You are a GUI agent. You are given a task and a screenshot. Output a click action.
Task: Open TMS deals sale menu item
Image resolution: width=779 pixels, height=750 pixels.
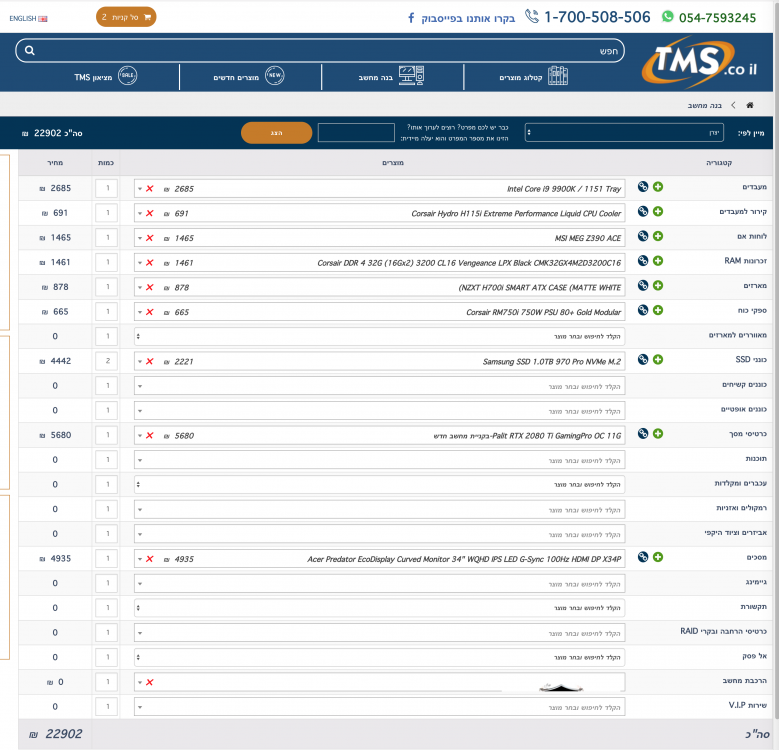point(105,76)
